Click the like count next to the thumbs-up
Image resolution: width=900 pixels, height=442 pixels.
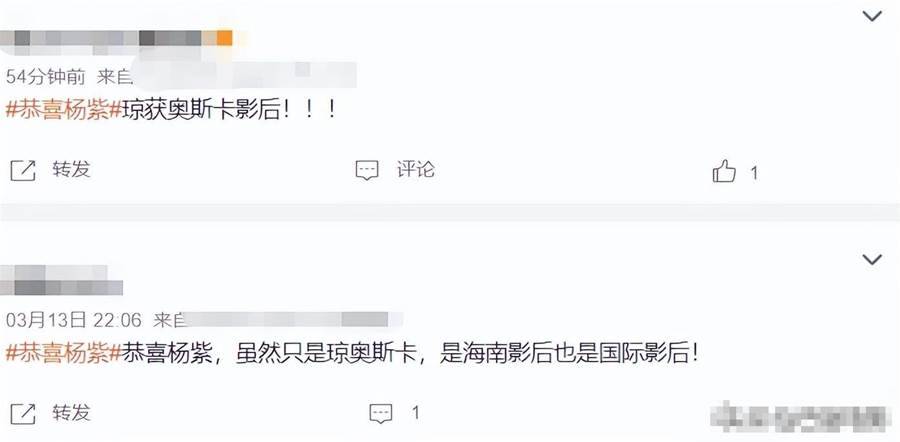pyautogui.click(x=754, y=173)
